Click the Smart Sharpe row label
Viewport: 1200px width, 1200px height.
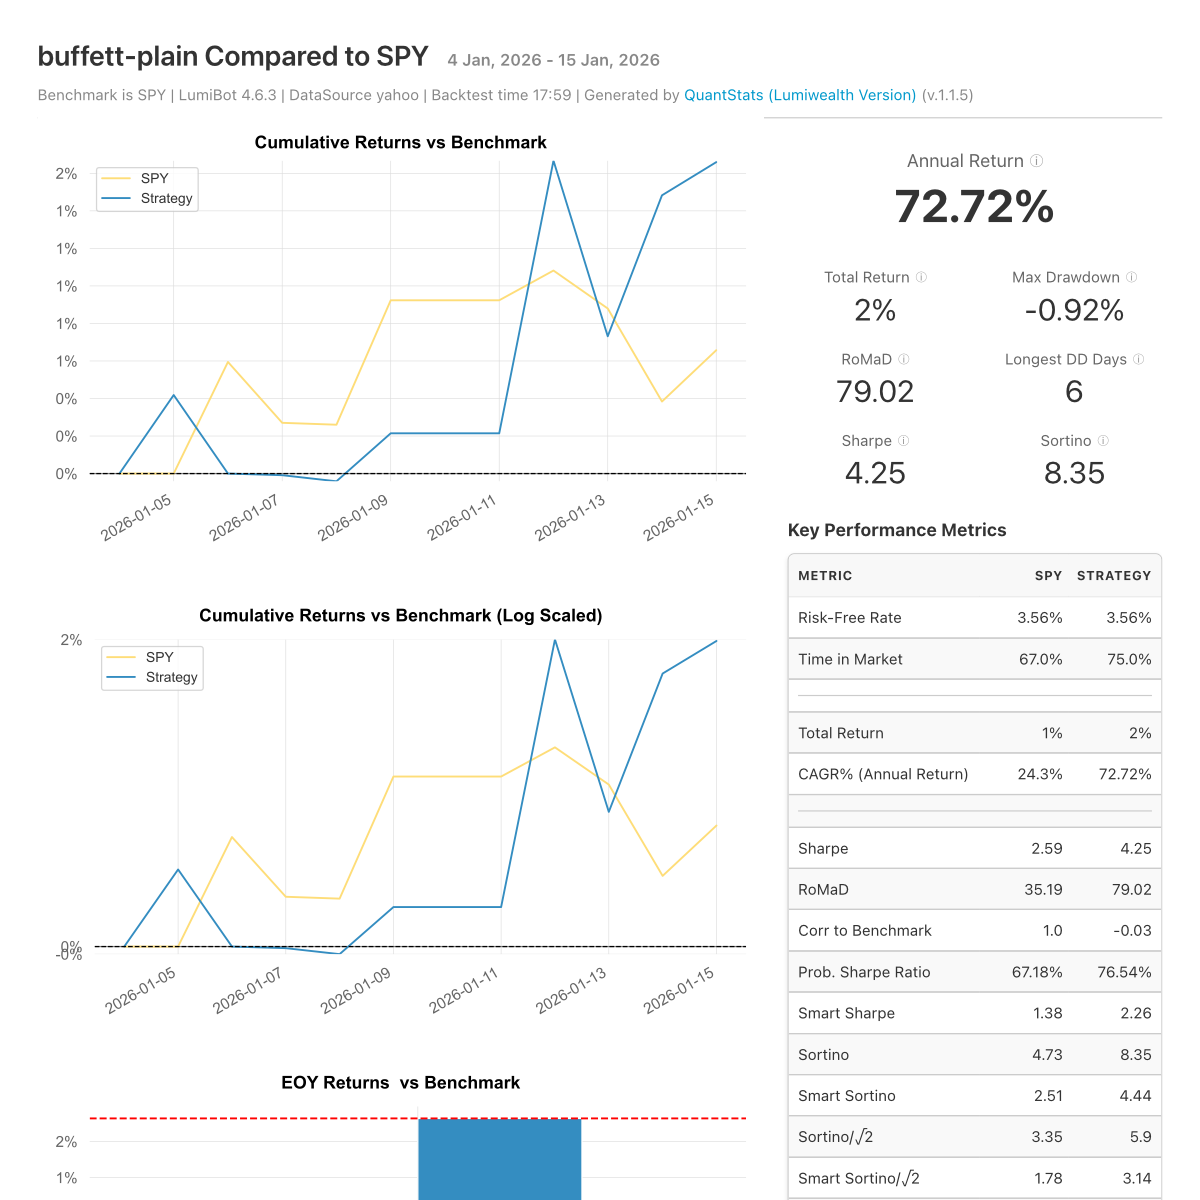[846, 1013]
